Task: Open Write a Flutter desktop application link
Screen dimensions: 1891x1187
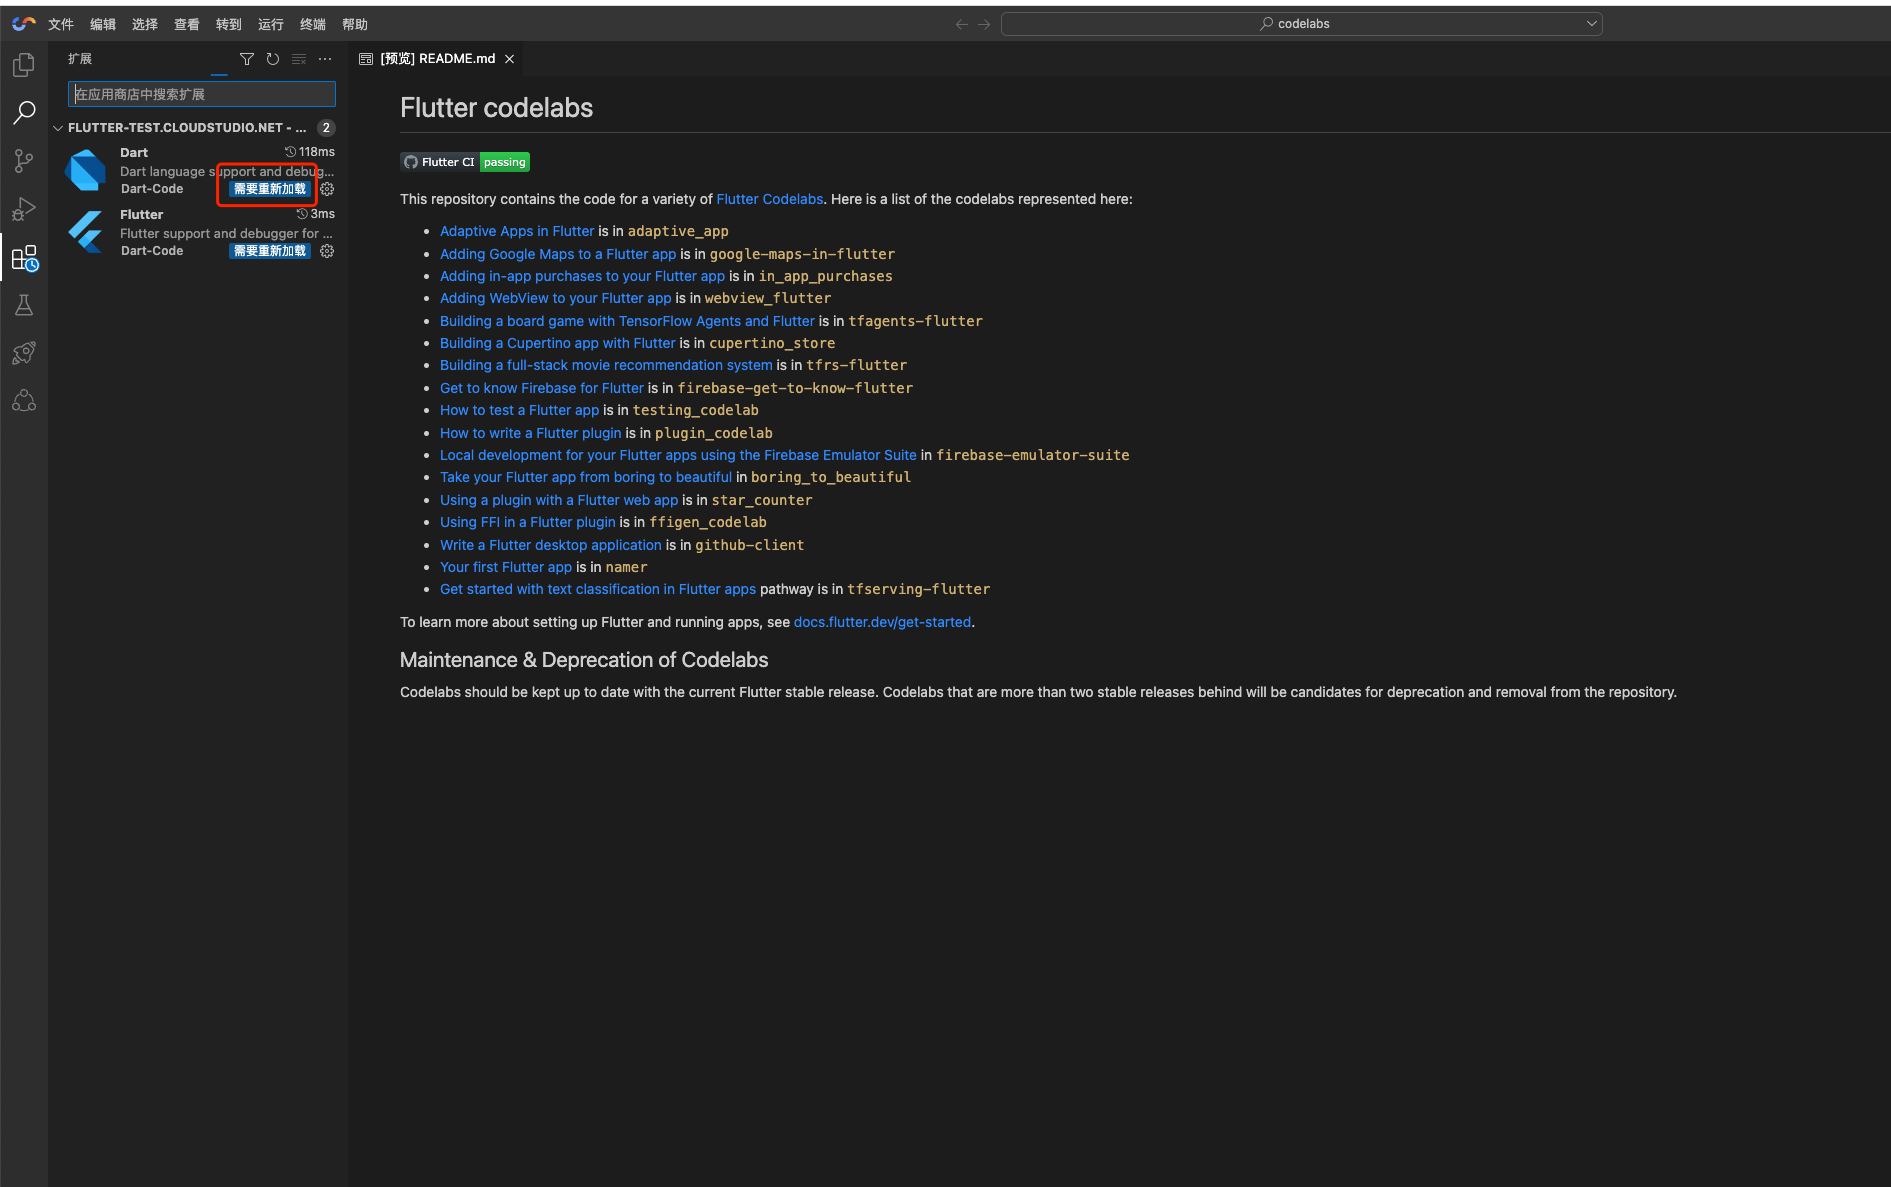Action: tap(551, 545)
